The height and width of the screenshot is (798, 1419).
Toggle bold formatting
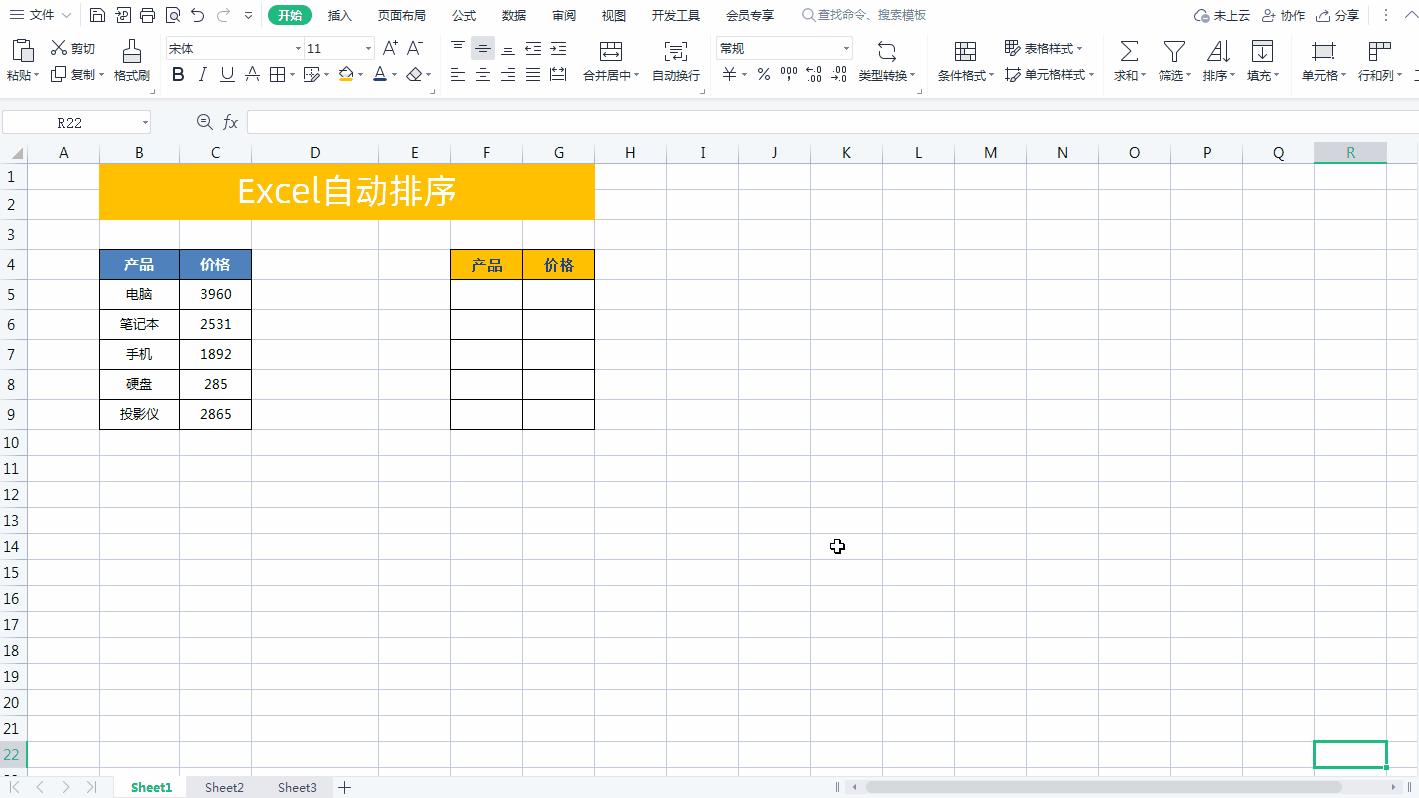pyautogui.click(x=178, y=74)
